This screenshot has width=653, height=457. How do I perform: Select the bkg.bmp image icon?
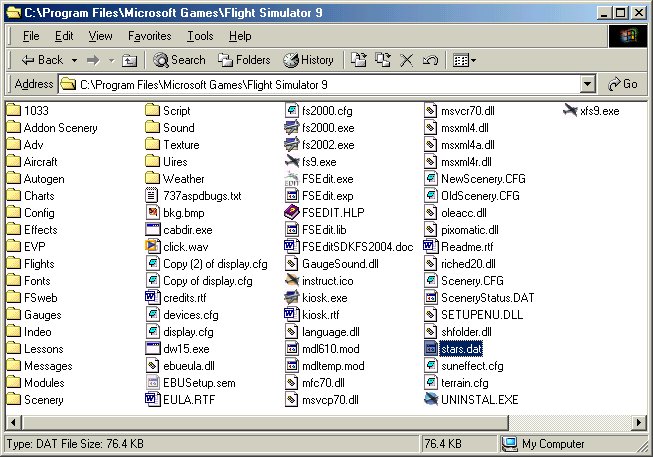click(x=153, y=212)
